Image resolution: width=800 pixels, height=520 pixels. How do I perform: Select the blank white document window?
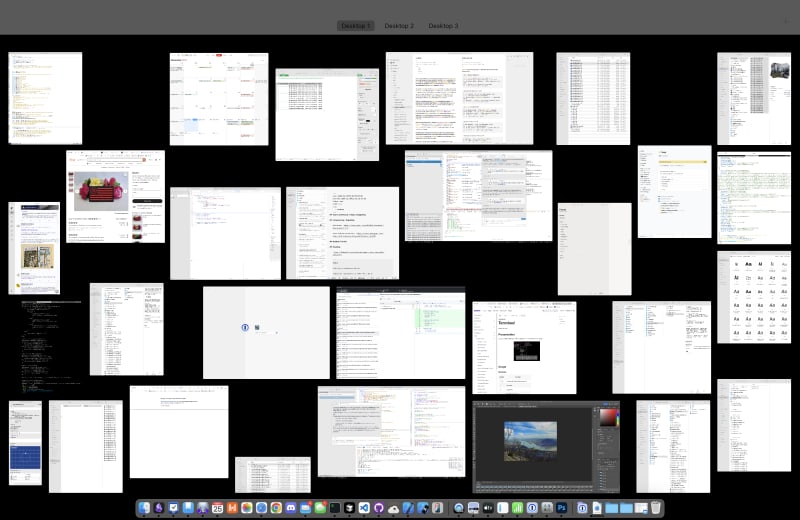179,432
